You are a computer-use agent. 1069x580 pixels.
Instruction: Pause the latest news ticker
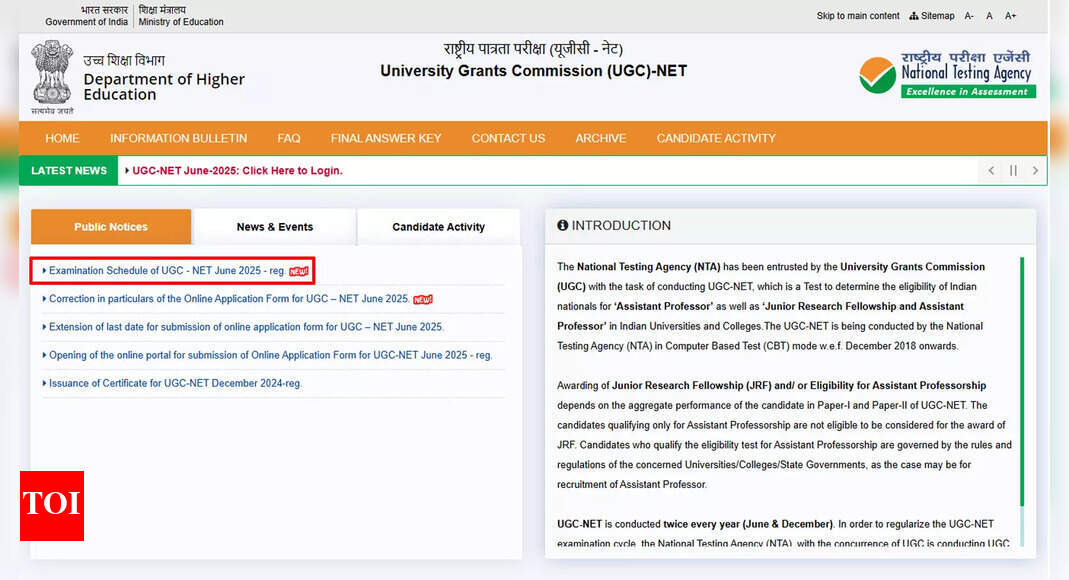1013,171
